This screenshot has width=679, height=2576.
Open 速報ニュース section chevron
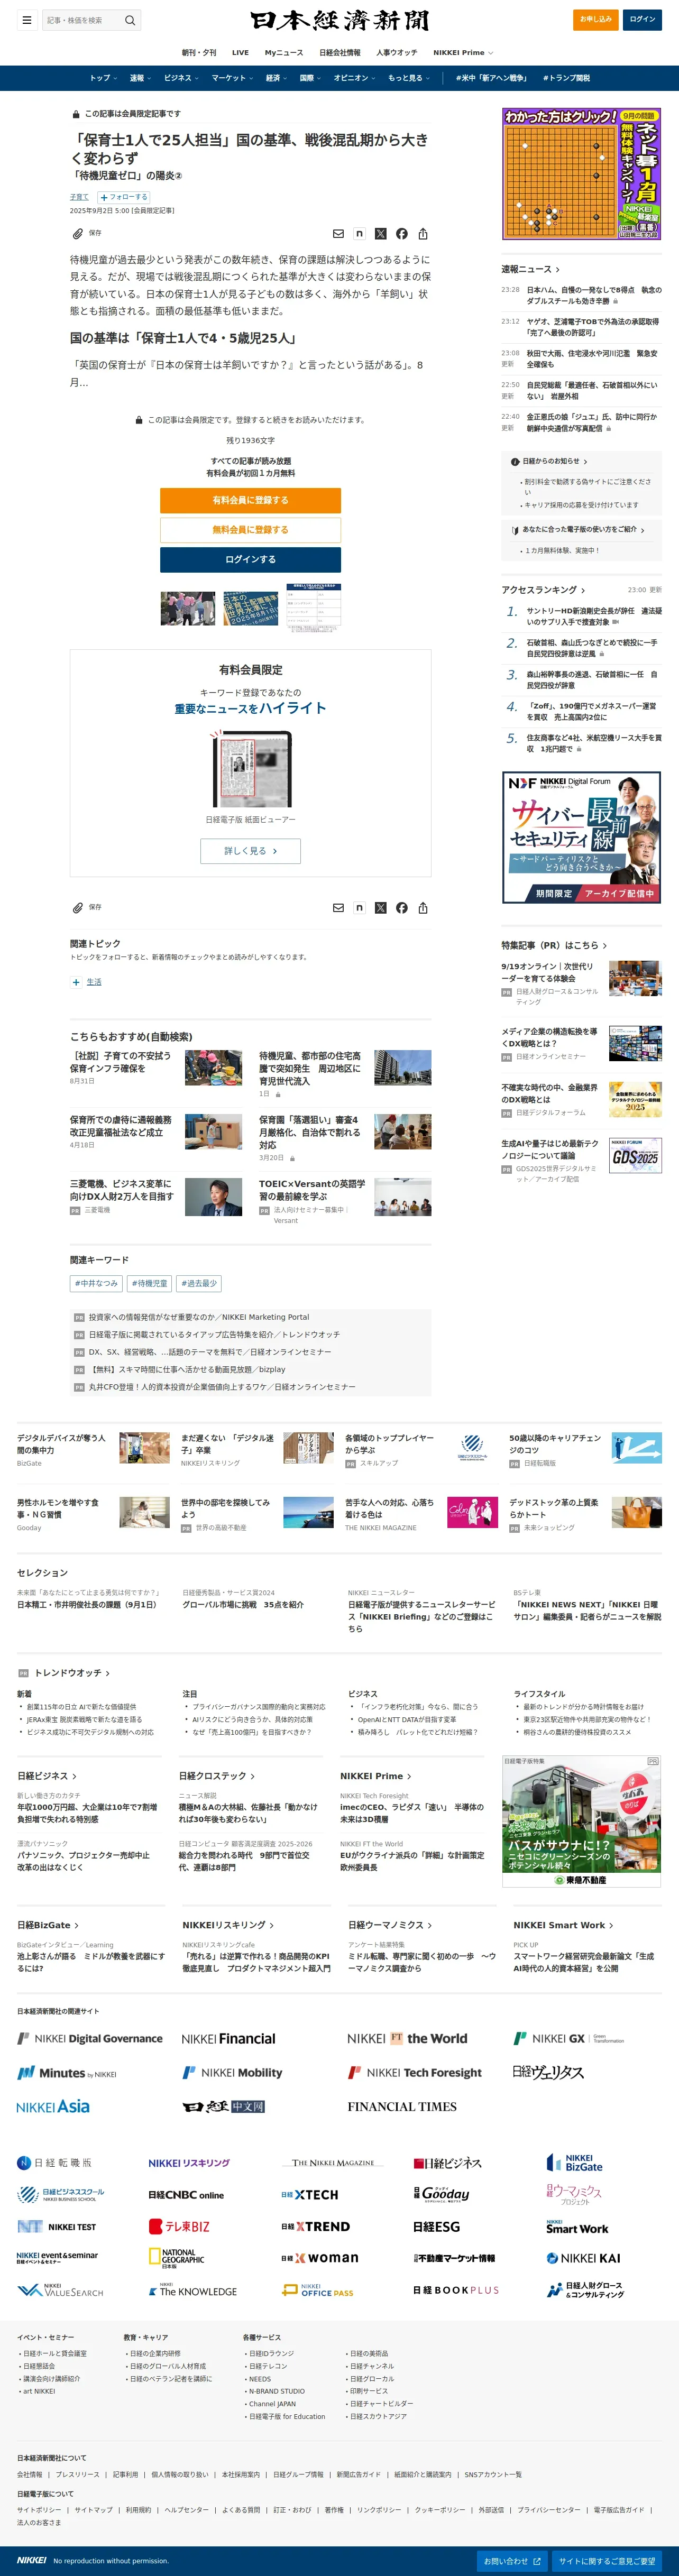pos(558,269)
